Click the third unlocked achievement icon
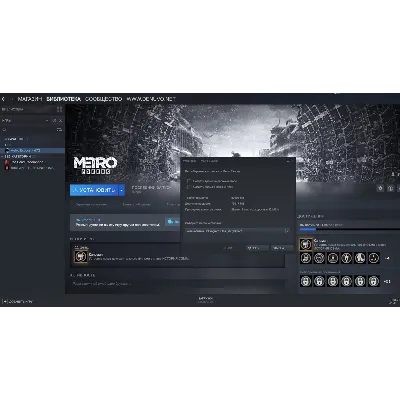Image resolution: width=400 pixels, height=400 pixels. [333, 258]
